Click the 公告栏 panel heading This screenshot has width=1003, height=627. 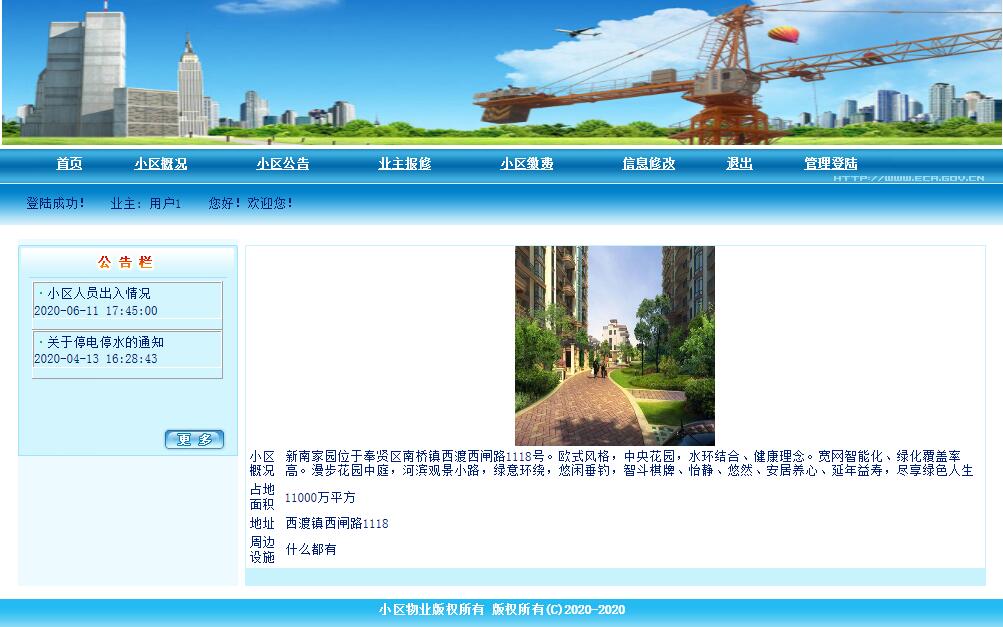tap(125, 262)
